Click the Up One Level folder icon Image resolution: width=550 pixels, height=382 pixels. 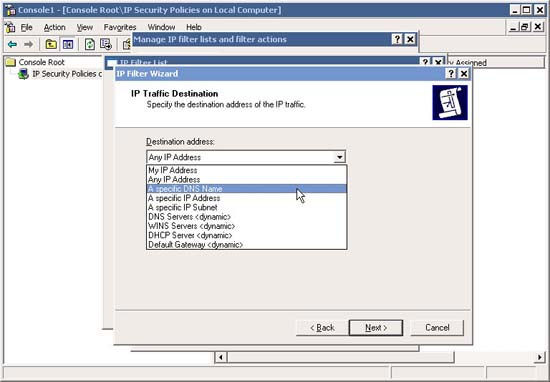click(x=51, y=44)
